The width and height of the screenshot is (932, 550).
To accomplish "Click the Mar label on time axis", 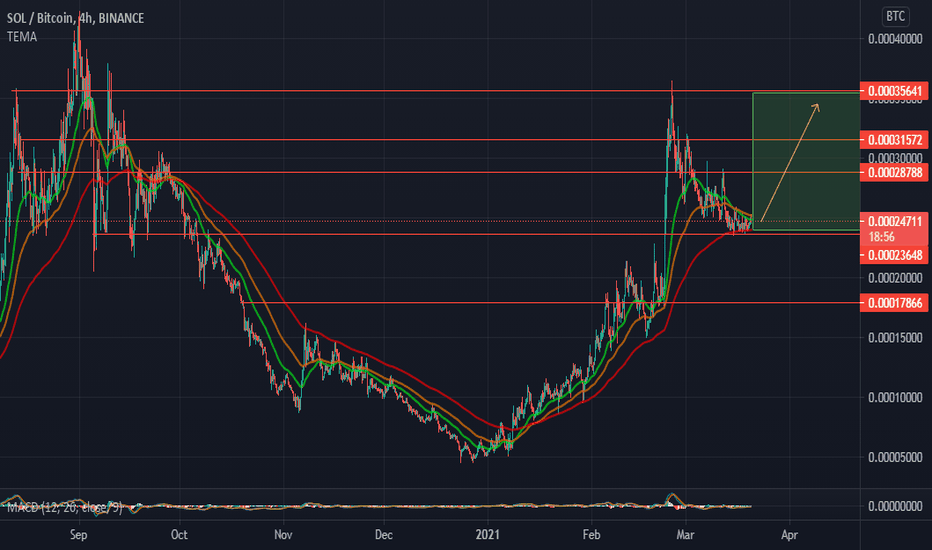I will click(685, 535).
